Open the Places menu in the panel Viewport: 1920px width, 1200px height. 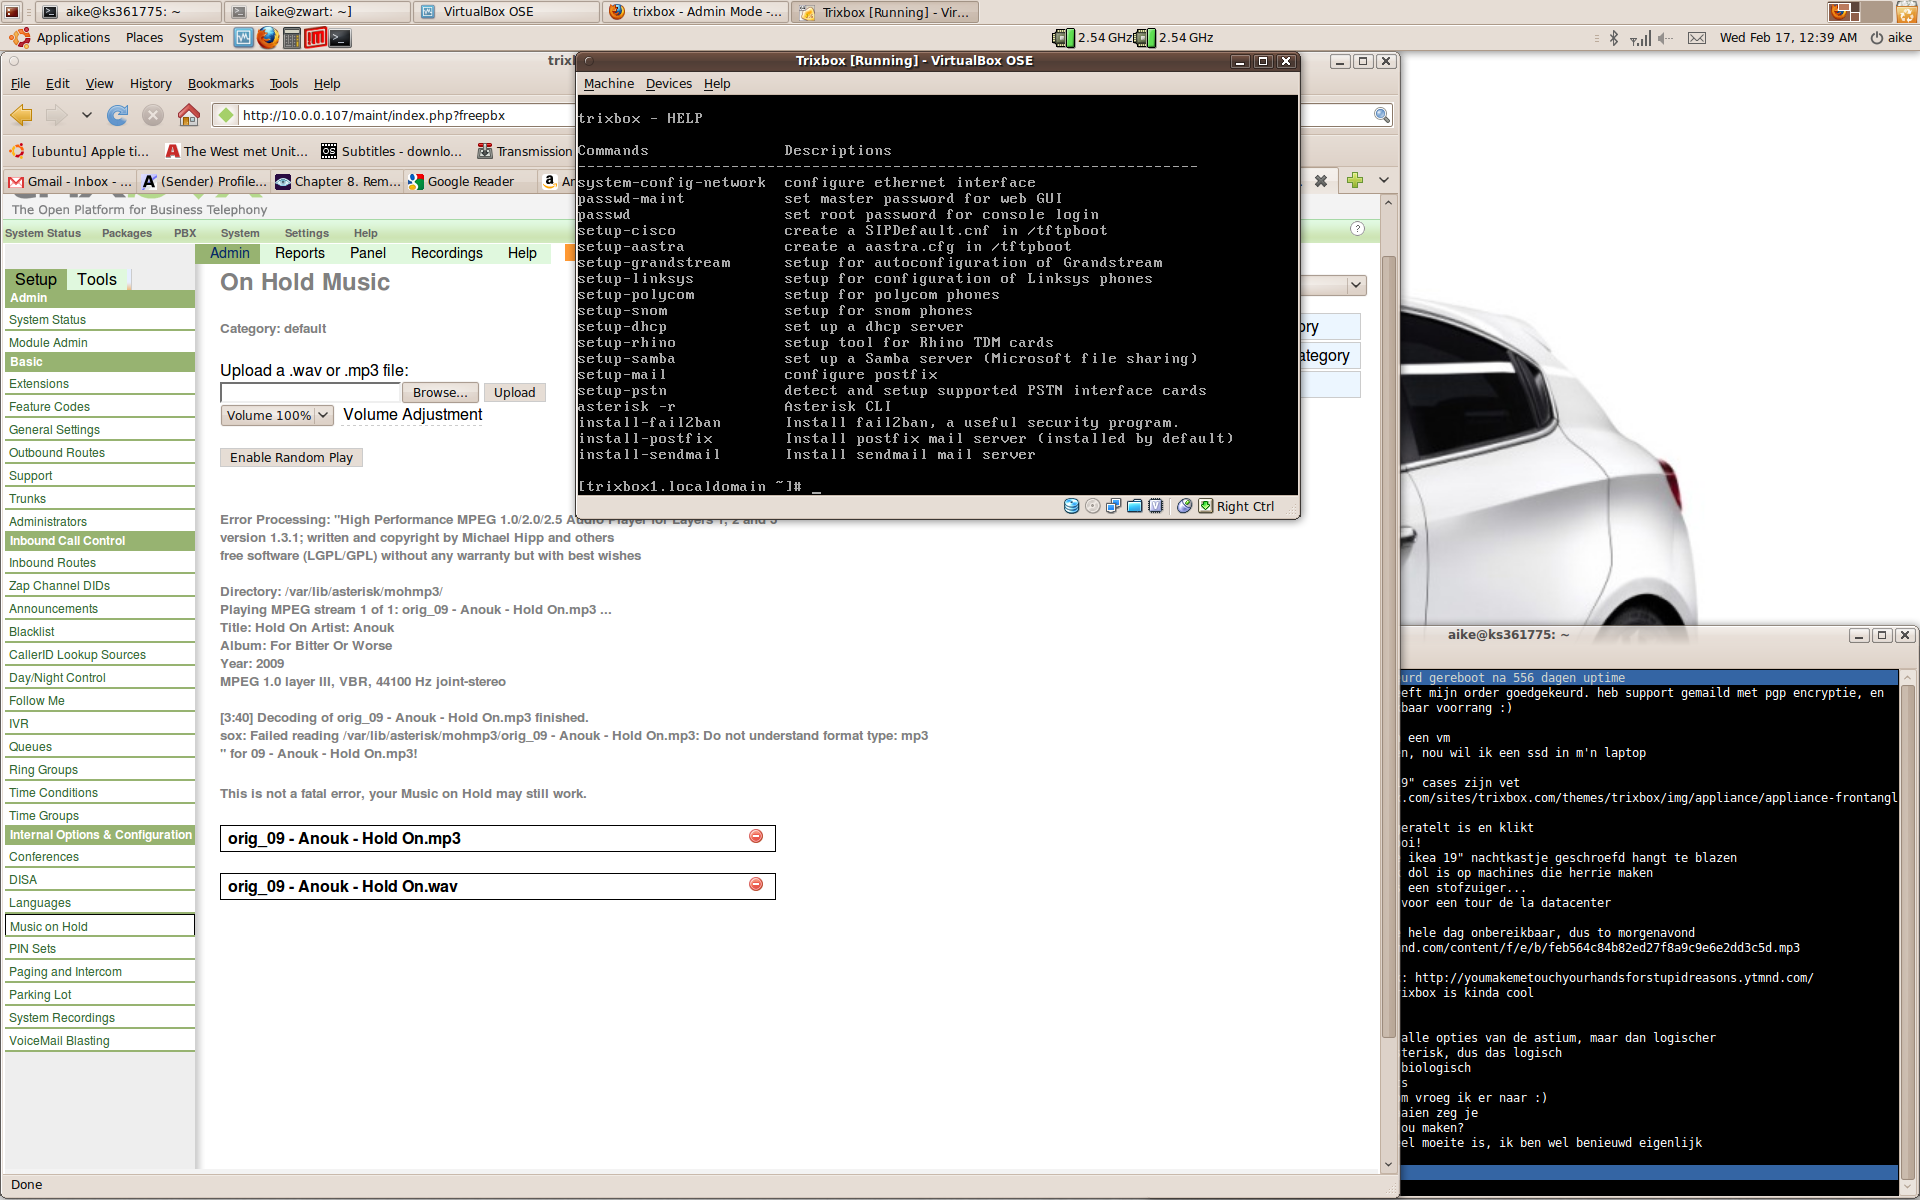[144, 38]
